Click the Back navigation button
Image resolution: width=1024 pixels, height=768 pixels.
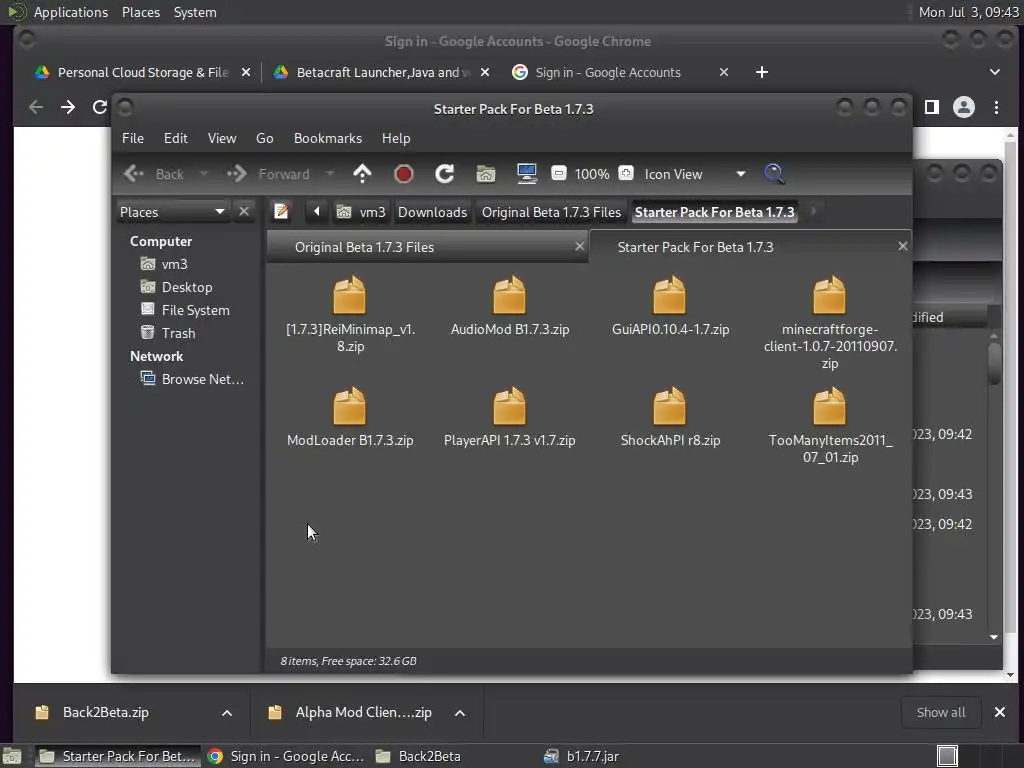[154, 174]
